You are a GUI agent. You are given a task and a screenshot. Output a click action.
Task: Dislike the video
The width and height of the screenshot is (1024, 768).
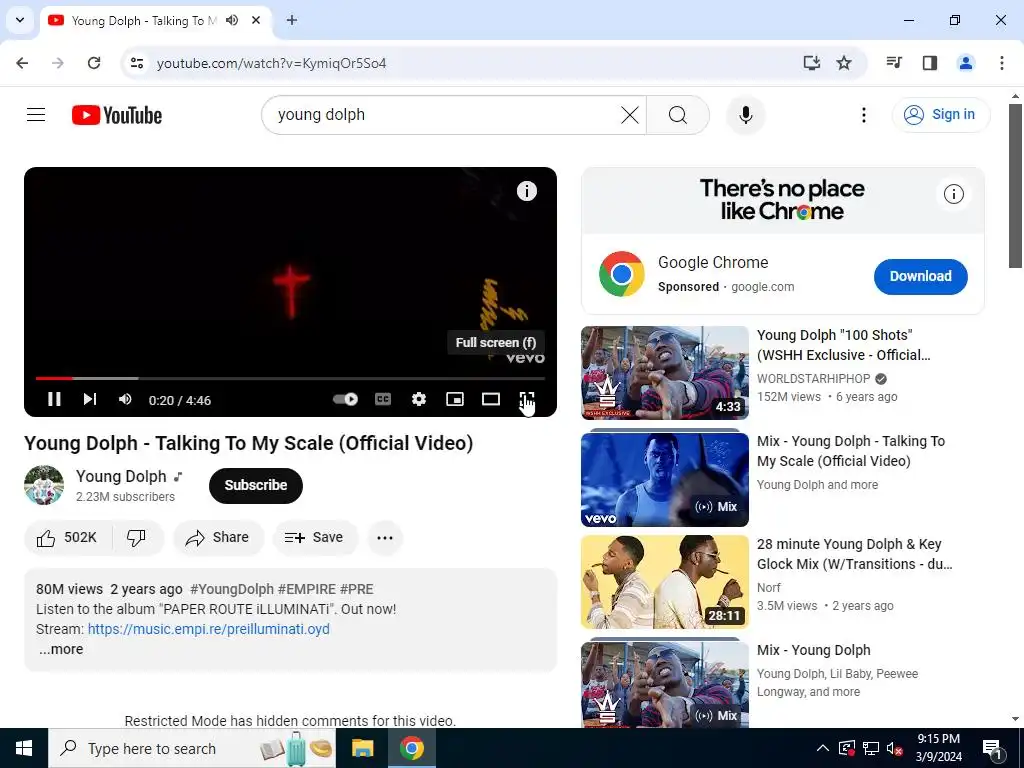(x=136, y=537)
